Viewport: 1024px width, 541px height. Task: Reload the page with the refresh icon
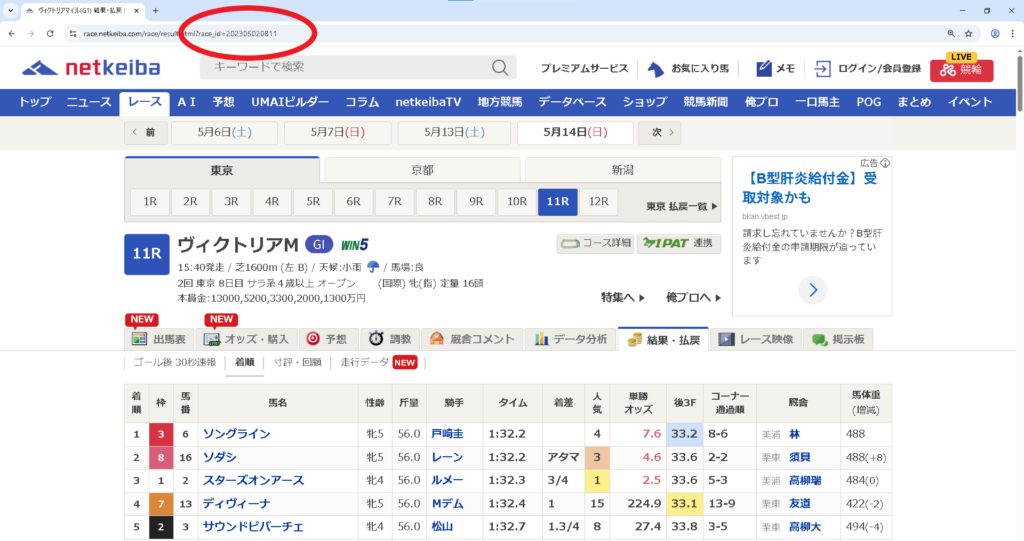[50, 33]
